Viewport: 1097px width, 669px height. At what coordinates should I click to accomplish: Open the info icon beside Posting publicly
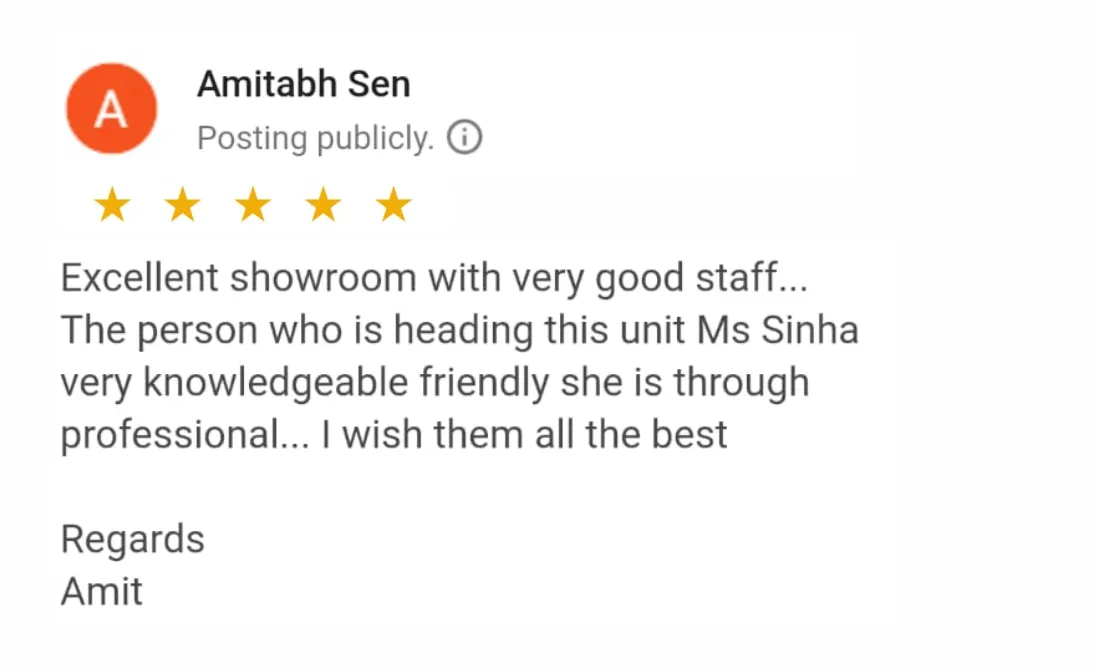(x=465, y=137)
